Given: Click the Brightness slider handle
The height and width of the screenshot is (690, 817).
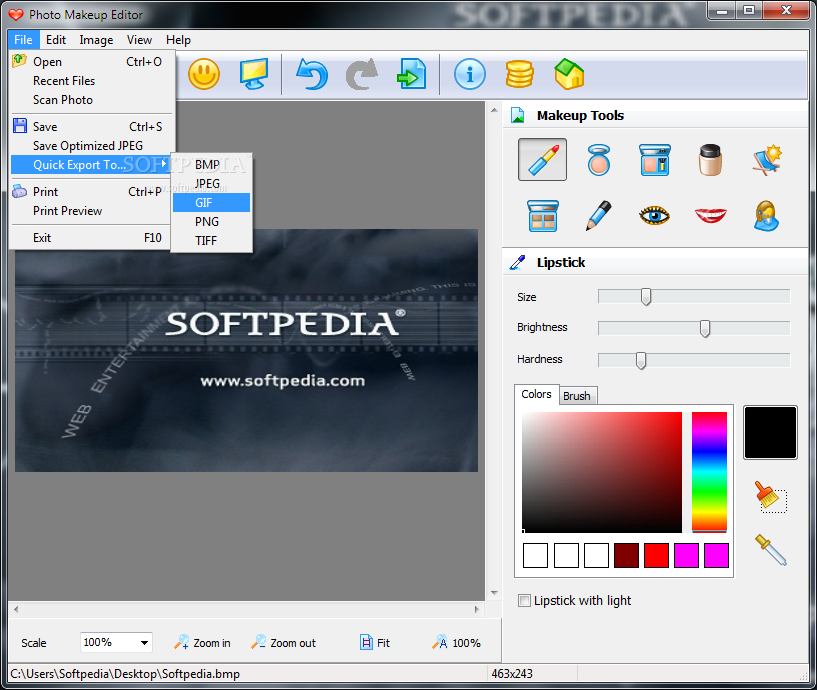Looking at the screenshot, I should (704, 328).
